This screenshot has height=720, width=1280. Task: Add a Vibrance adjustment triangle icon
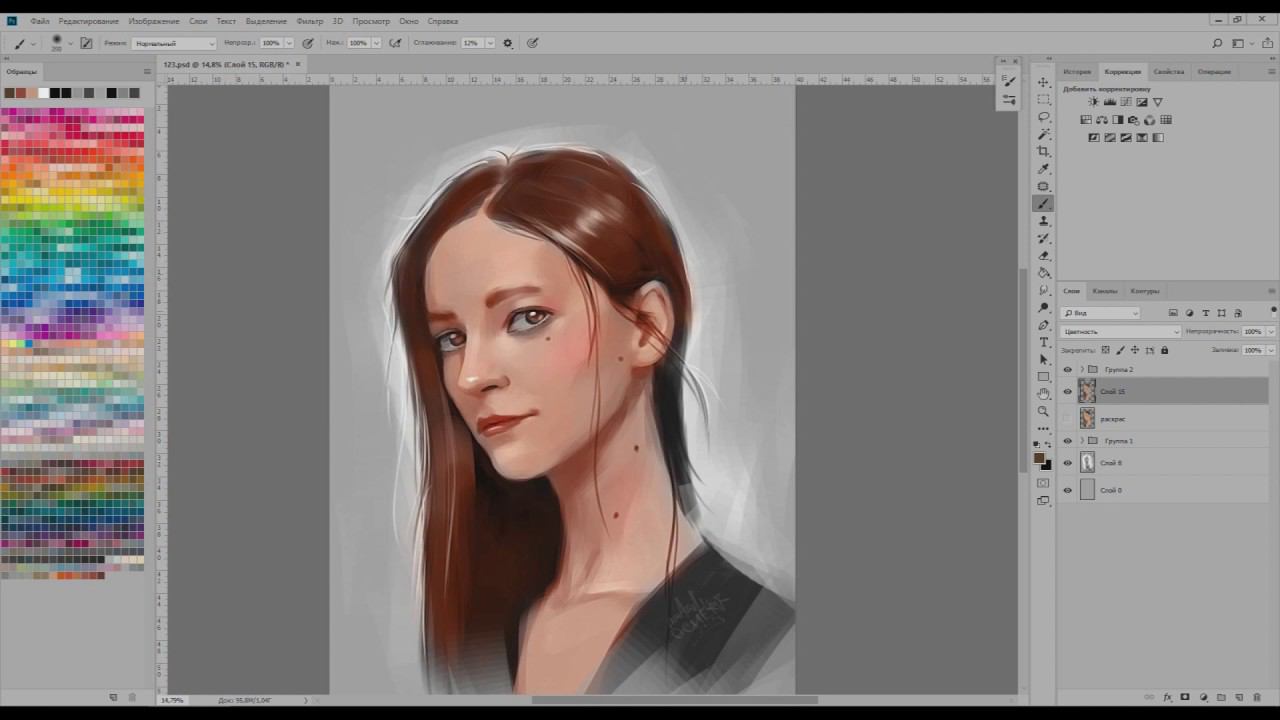(x=1157, y=102)
